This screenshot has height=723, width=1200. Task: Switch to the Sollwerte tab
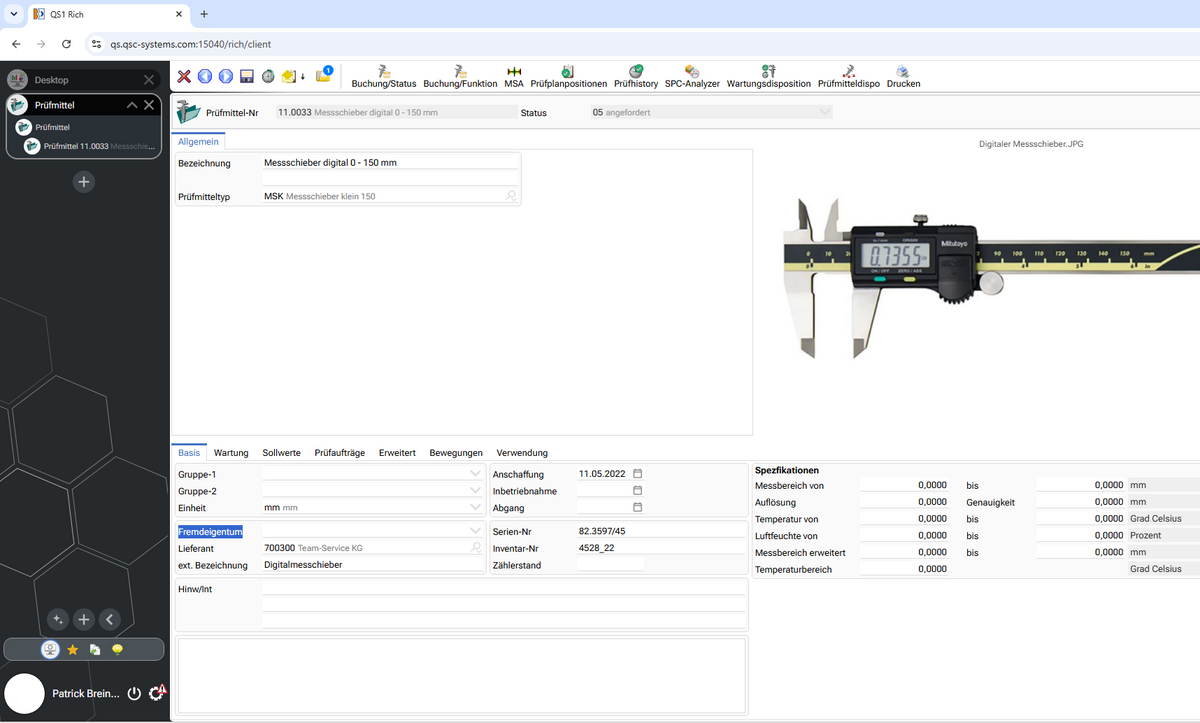281,452
